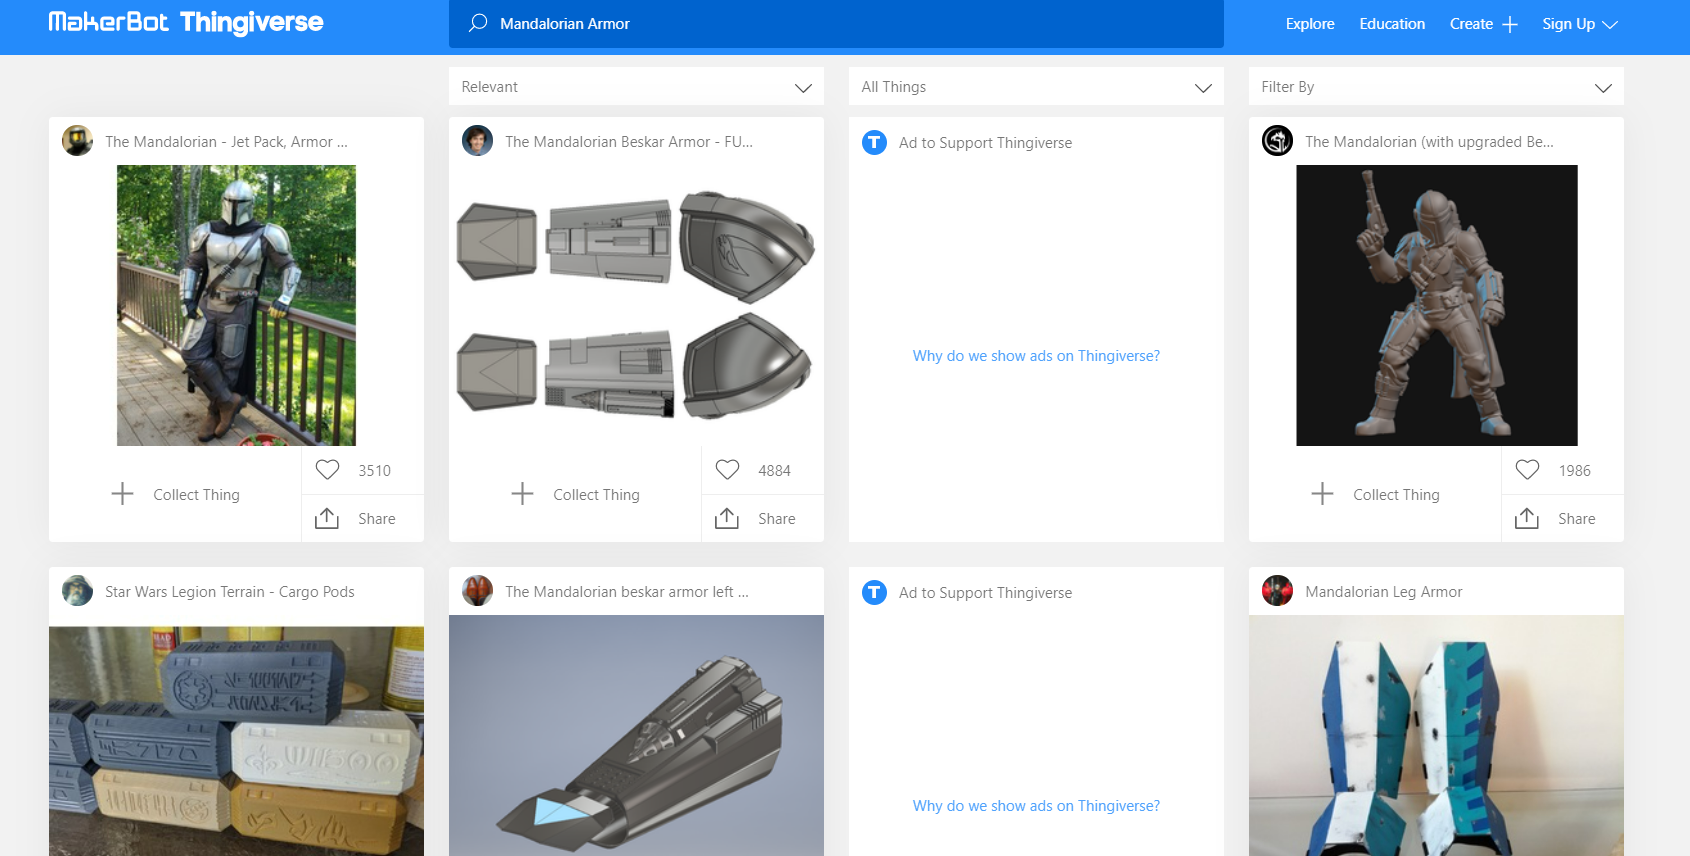Open Mandalorian Leg Armor title
The image size is (1690, 856).
click(1383, 592)
